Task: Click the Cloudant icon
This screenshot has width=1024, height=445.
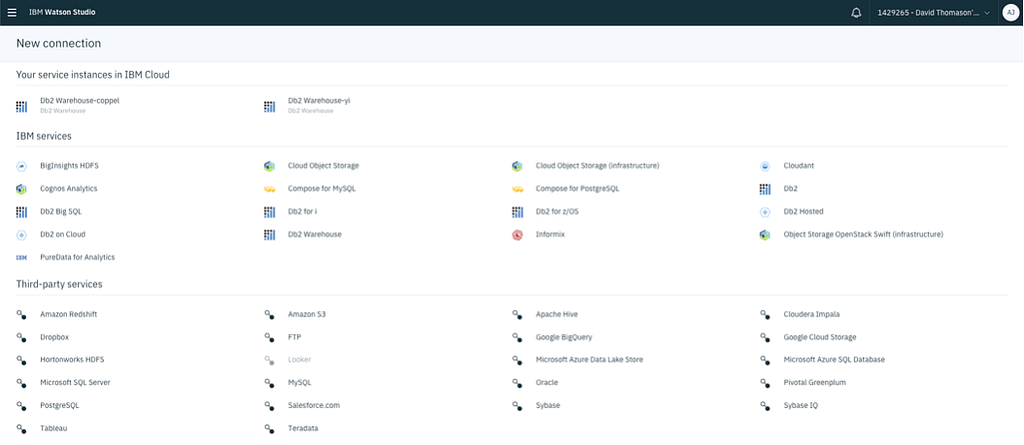Action: click(765, 166)
